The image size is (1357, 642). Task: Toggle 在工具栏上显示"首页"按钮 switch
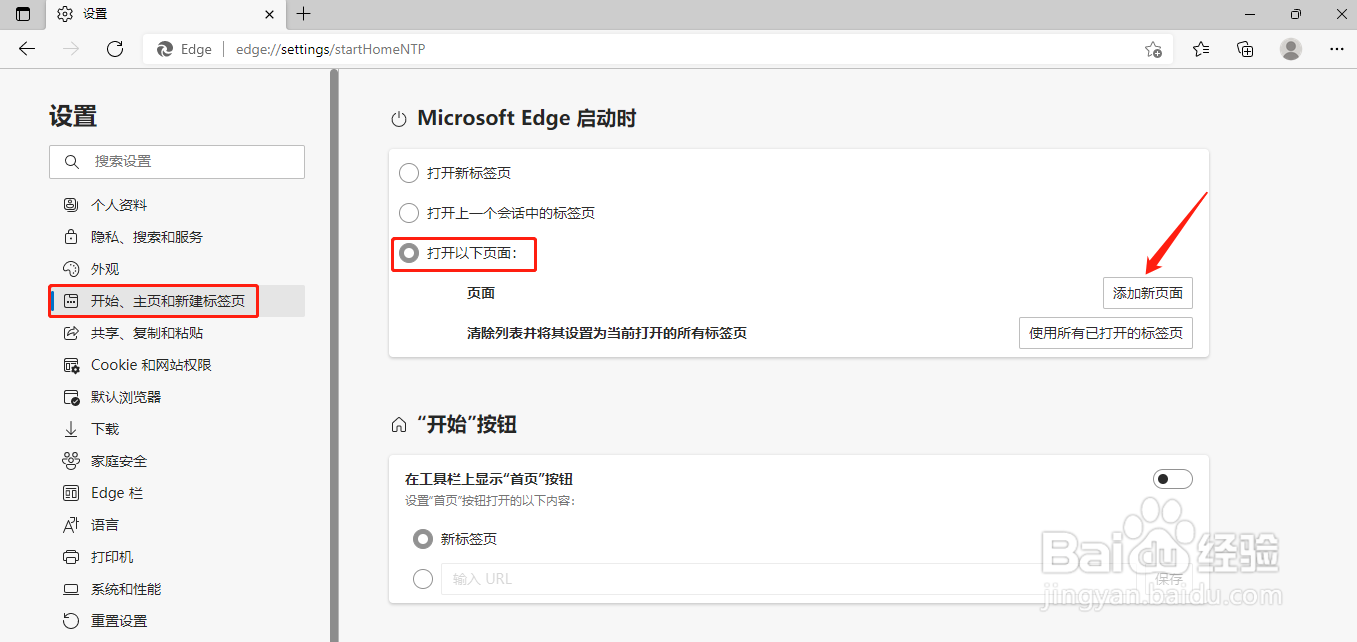coord(1173,479)
